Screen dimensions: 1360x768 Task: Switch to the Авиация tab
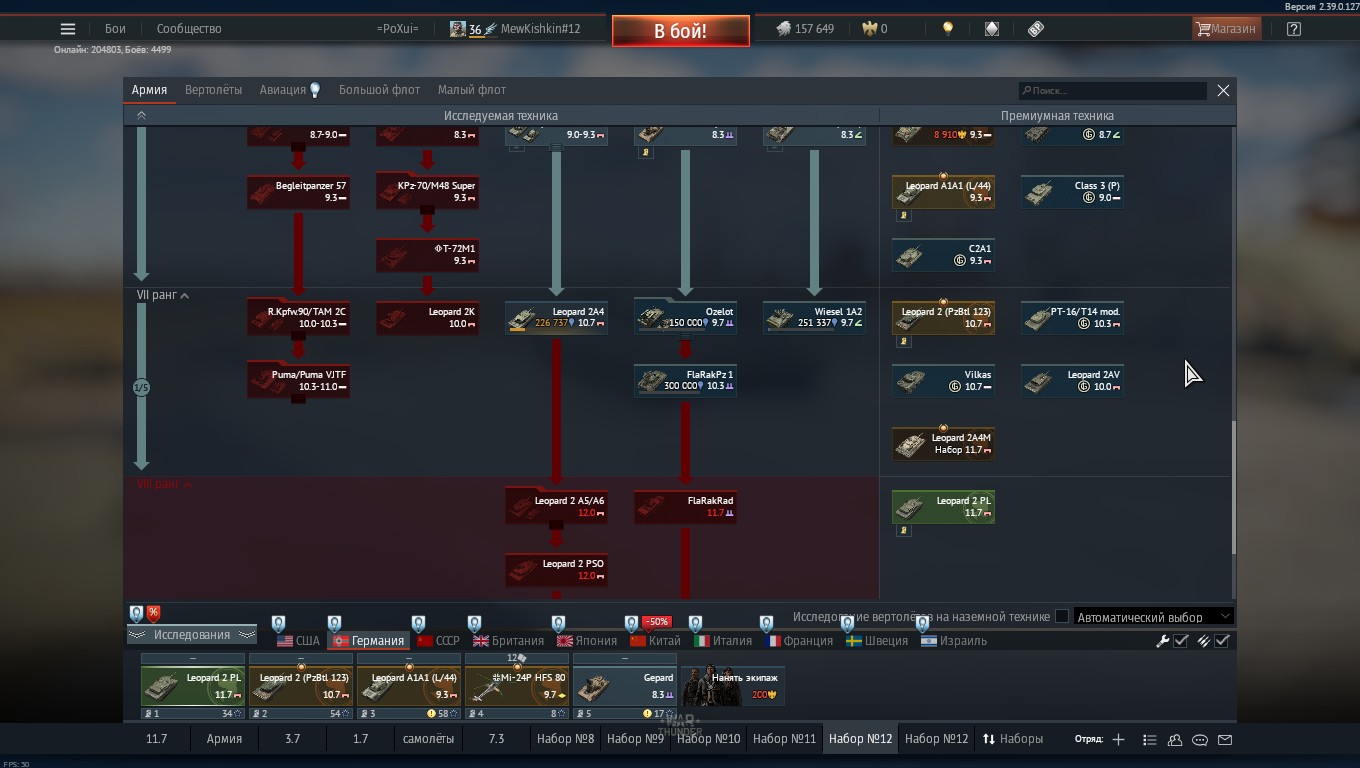click(x=283, y=90)
